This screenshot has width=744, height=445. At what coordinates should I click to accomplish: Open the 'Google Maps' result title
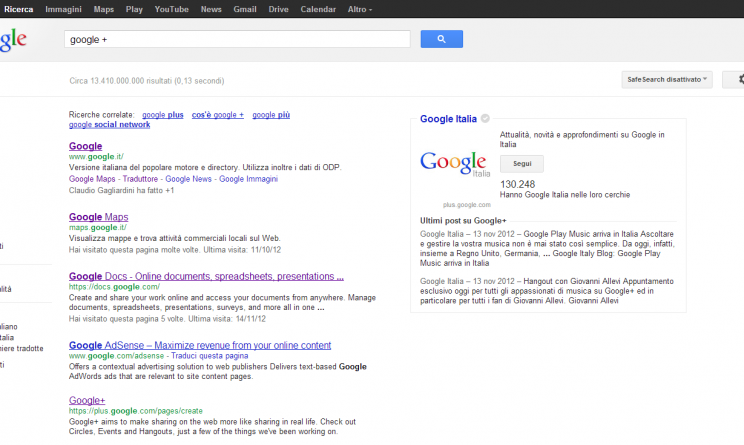coord(98,217)
